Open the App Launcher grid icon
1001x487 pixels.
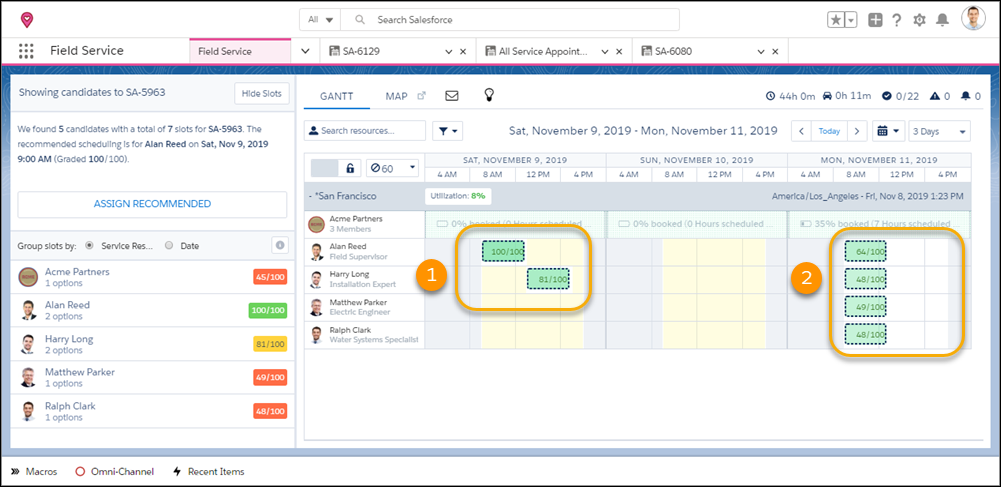26,51
